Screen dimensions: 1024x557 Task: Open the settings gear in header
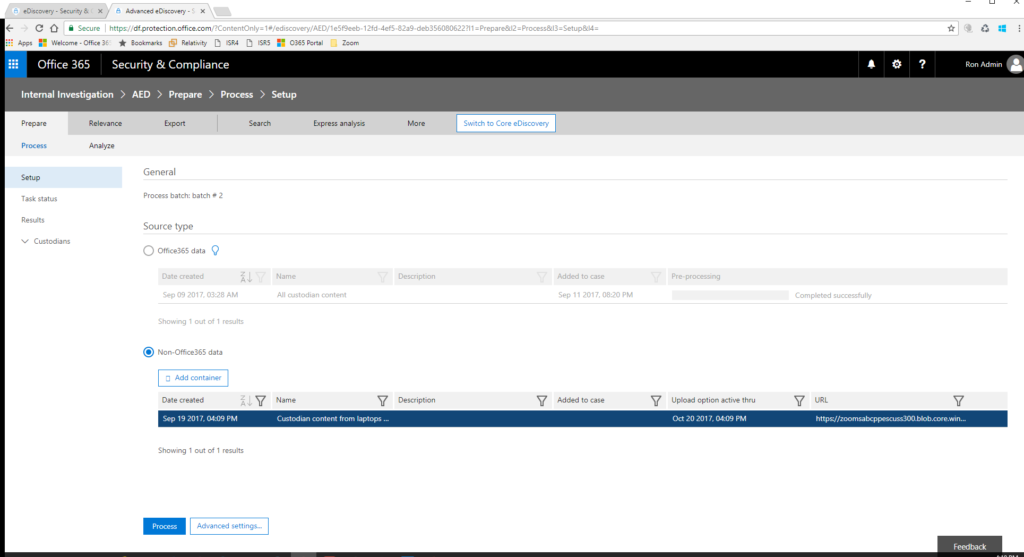896,64
